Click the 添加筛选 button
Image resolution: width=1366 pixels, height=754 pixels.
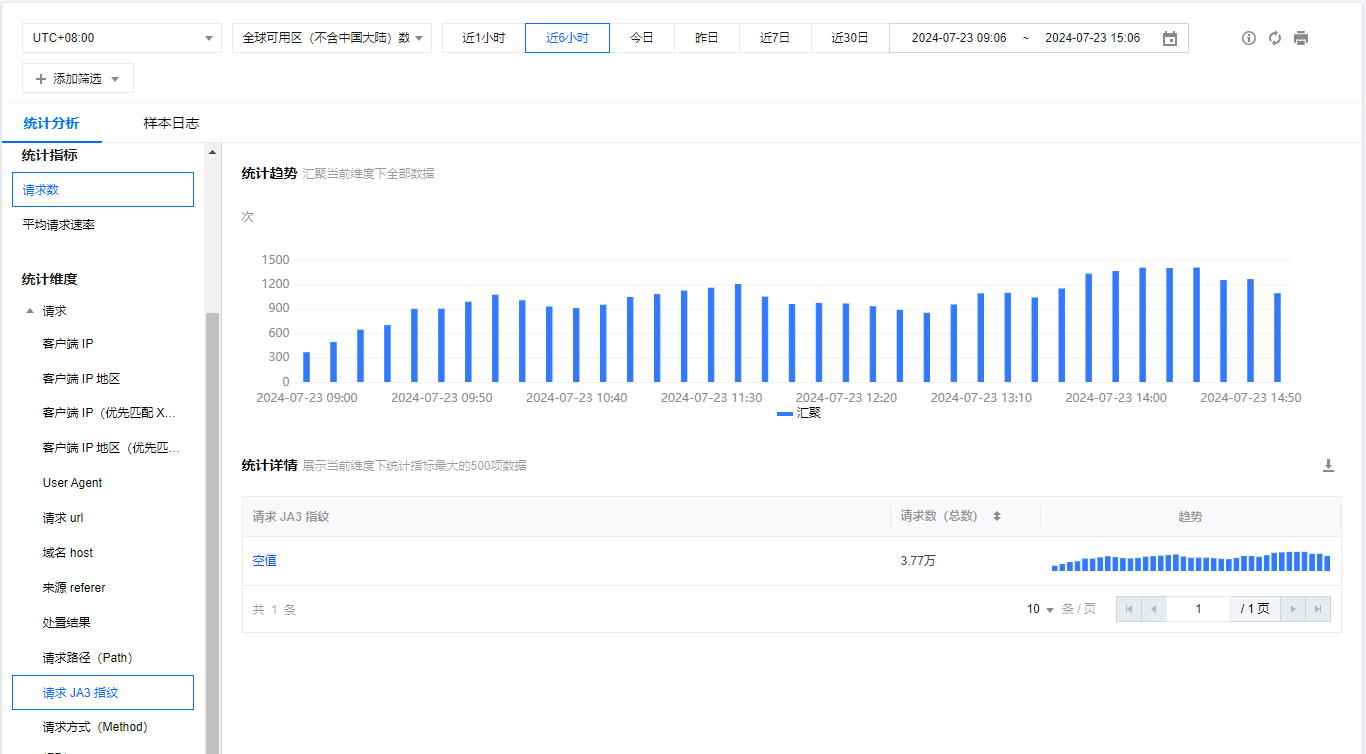pos(78,78)
